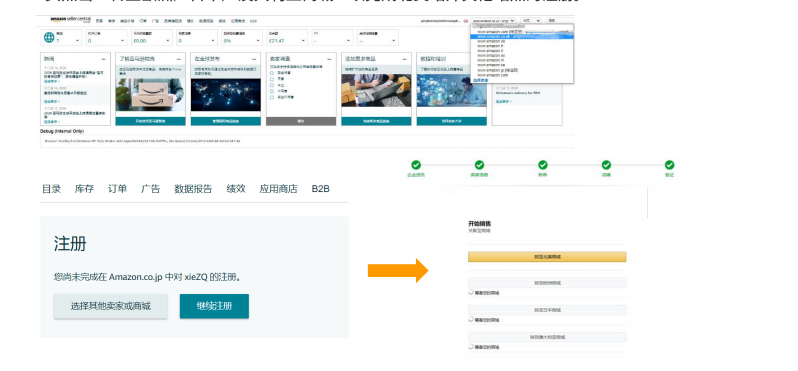798x371 pixels.
Task: Click the teal button under 了解亚马逊物流 card
Action: [x=150, y=121]
